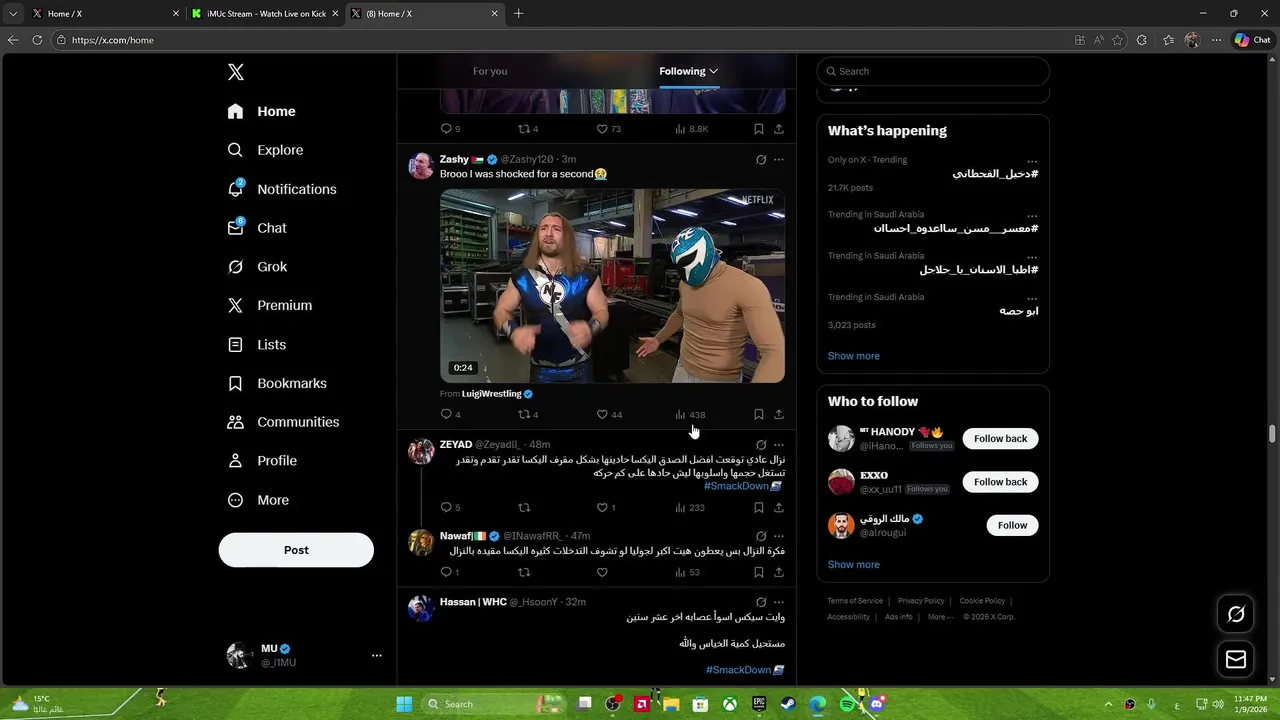The width and height of the screenshot is (1280, 720).
Task: Open Grok icon on Hassan's post
Action: 761,602
